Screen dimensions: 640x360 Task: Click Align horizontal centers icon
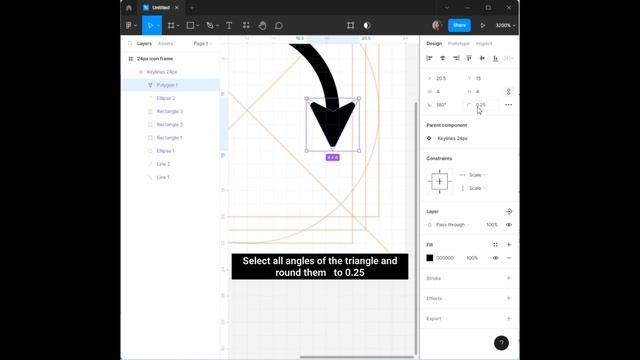[x=442, y=58]
